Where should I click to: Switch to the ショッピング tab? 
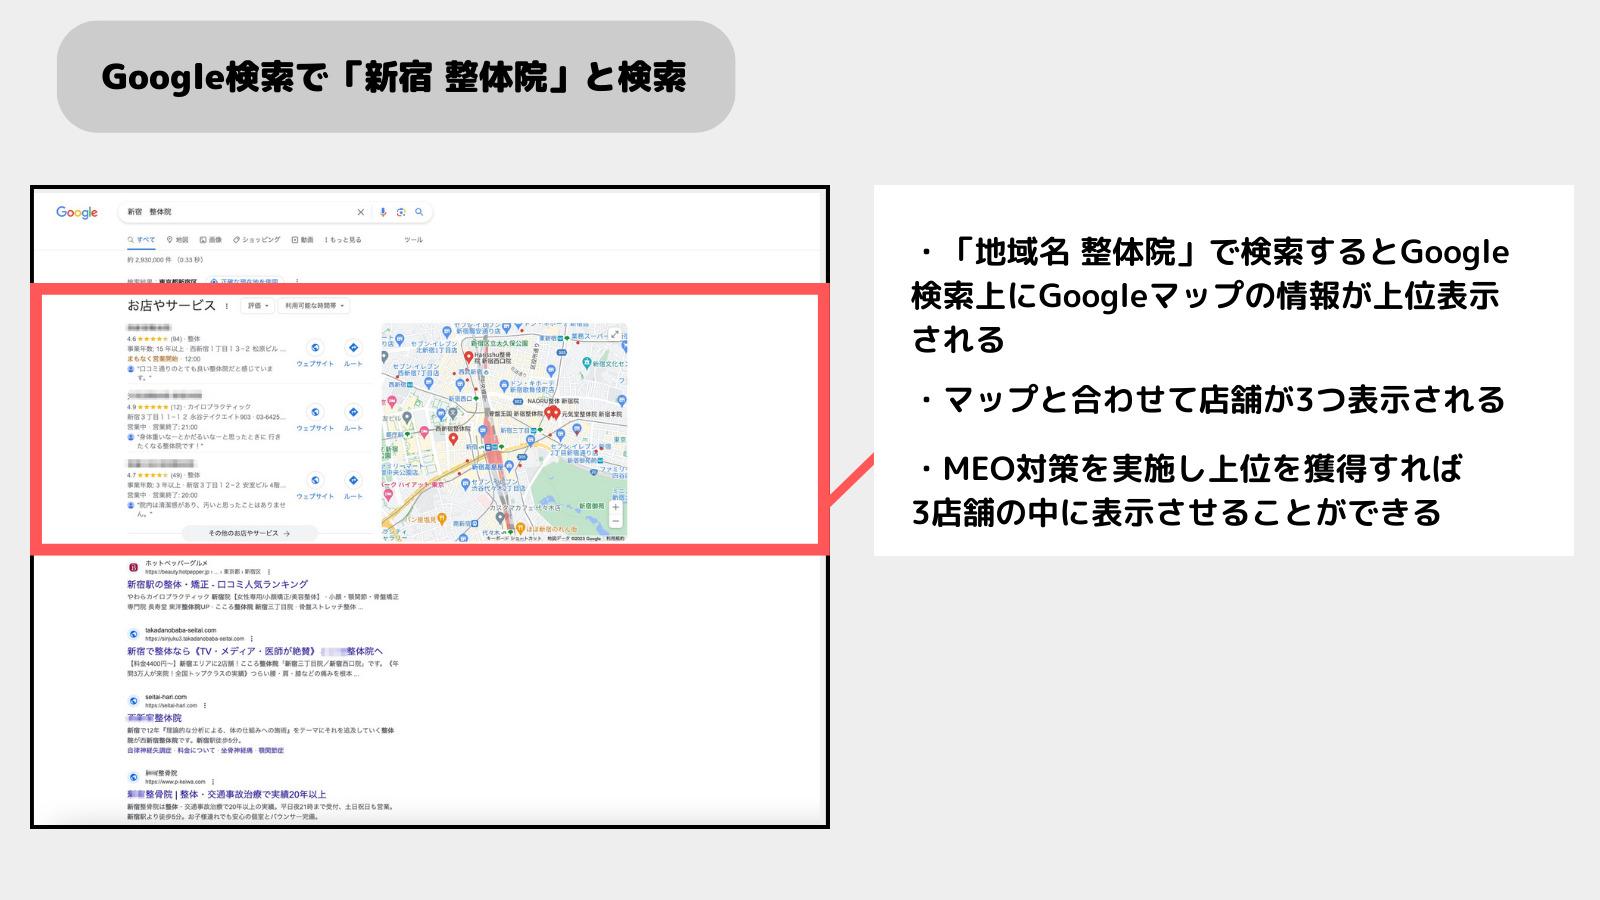[260, 240]
